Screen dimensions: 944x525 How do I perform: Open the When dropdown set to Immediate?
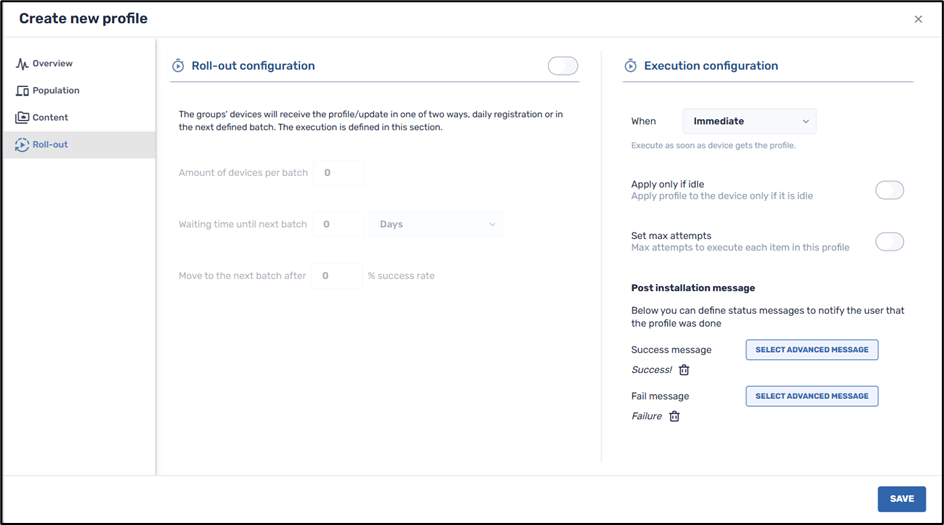tap(749, 121)
